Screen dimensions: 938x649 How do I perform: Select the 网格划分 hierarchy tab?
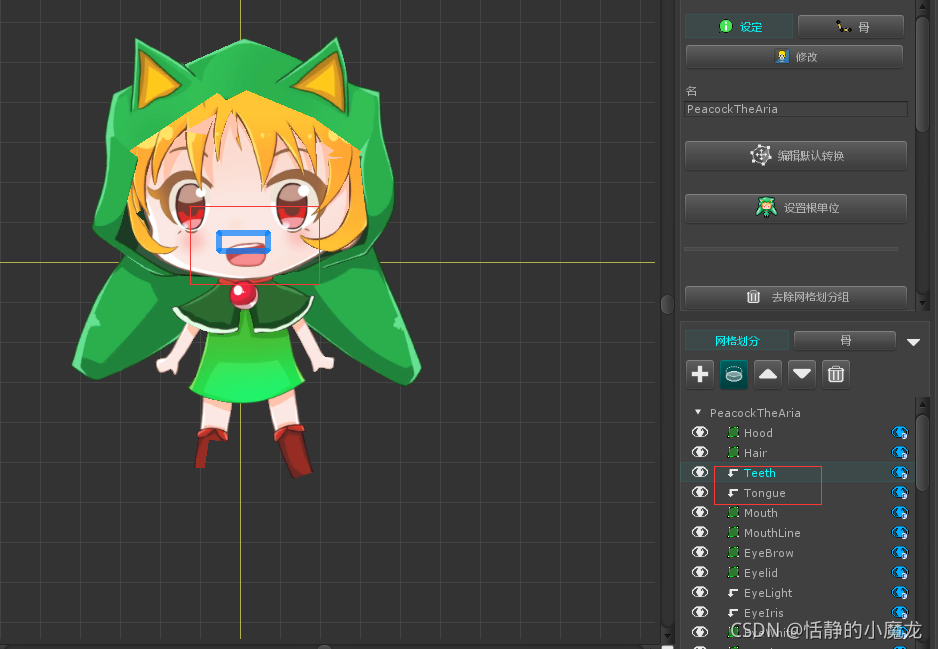pyautogui.click(x=736, y=341)
